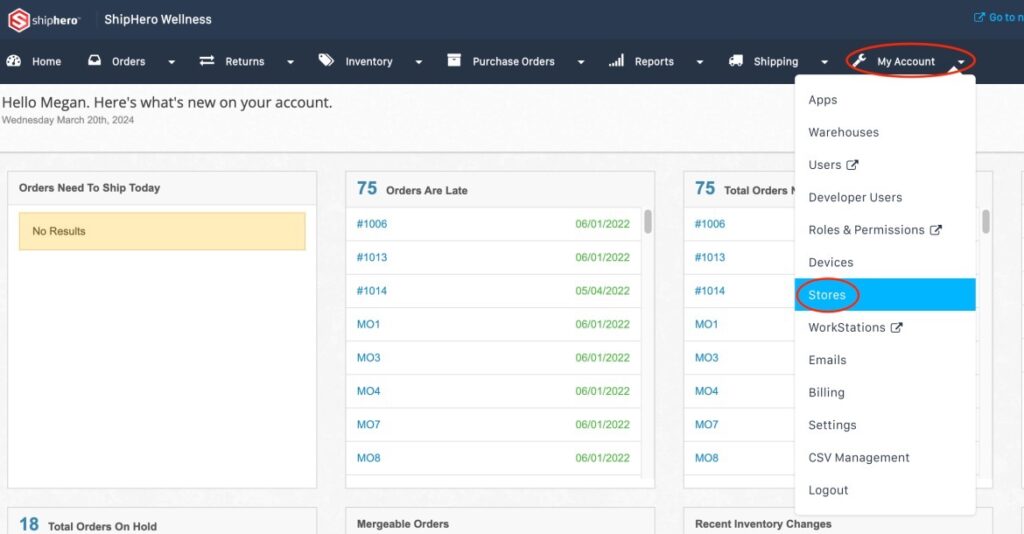Open late order MO7 link
The height and width of the screenshot is (534, 1024).
click(x=368, y=424)
